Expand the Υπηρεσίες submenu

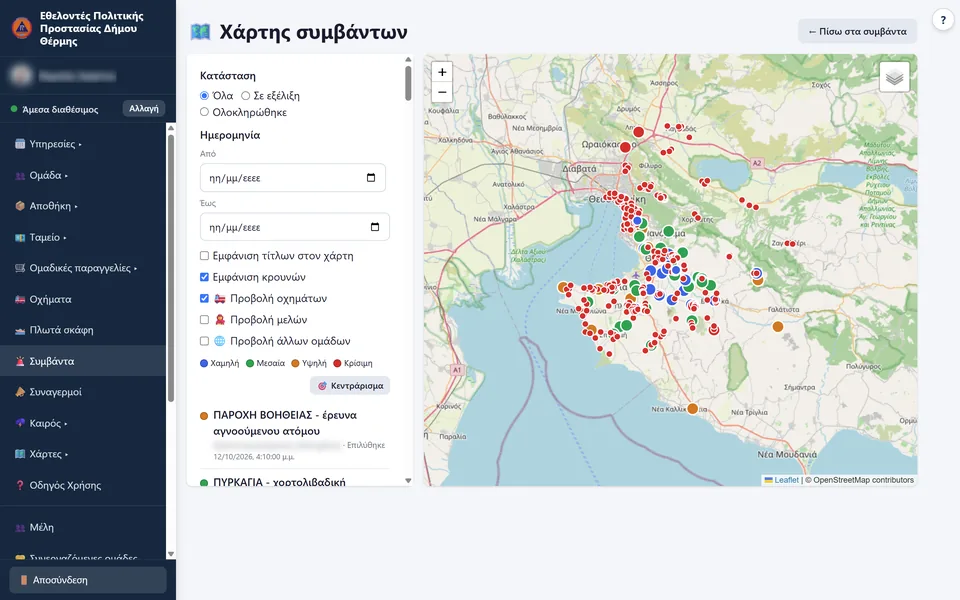point(83,144)
